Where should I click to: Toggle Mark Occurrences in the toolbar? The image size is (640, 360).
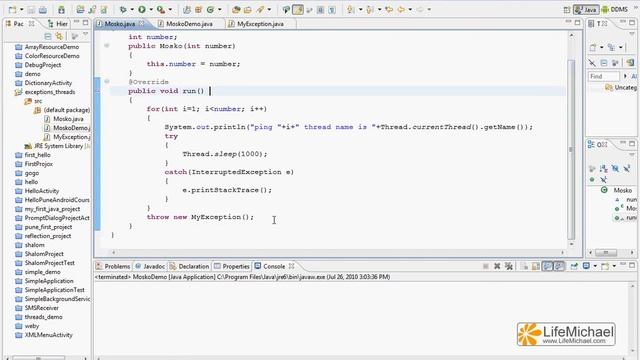tap(298, 9)
